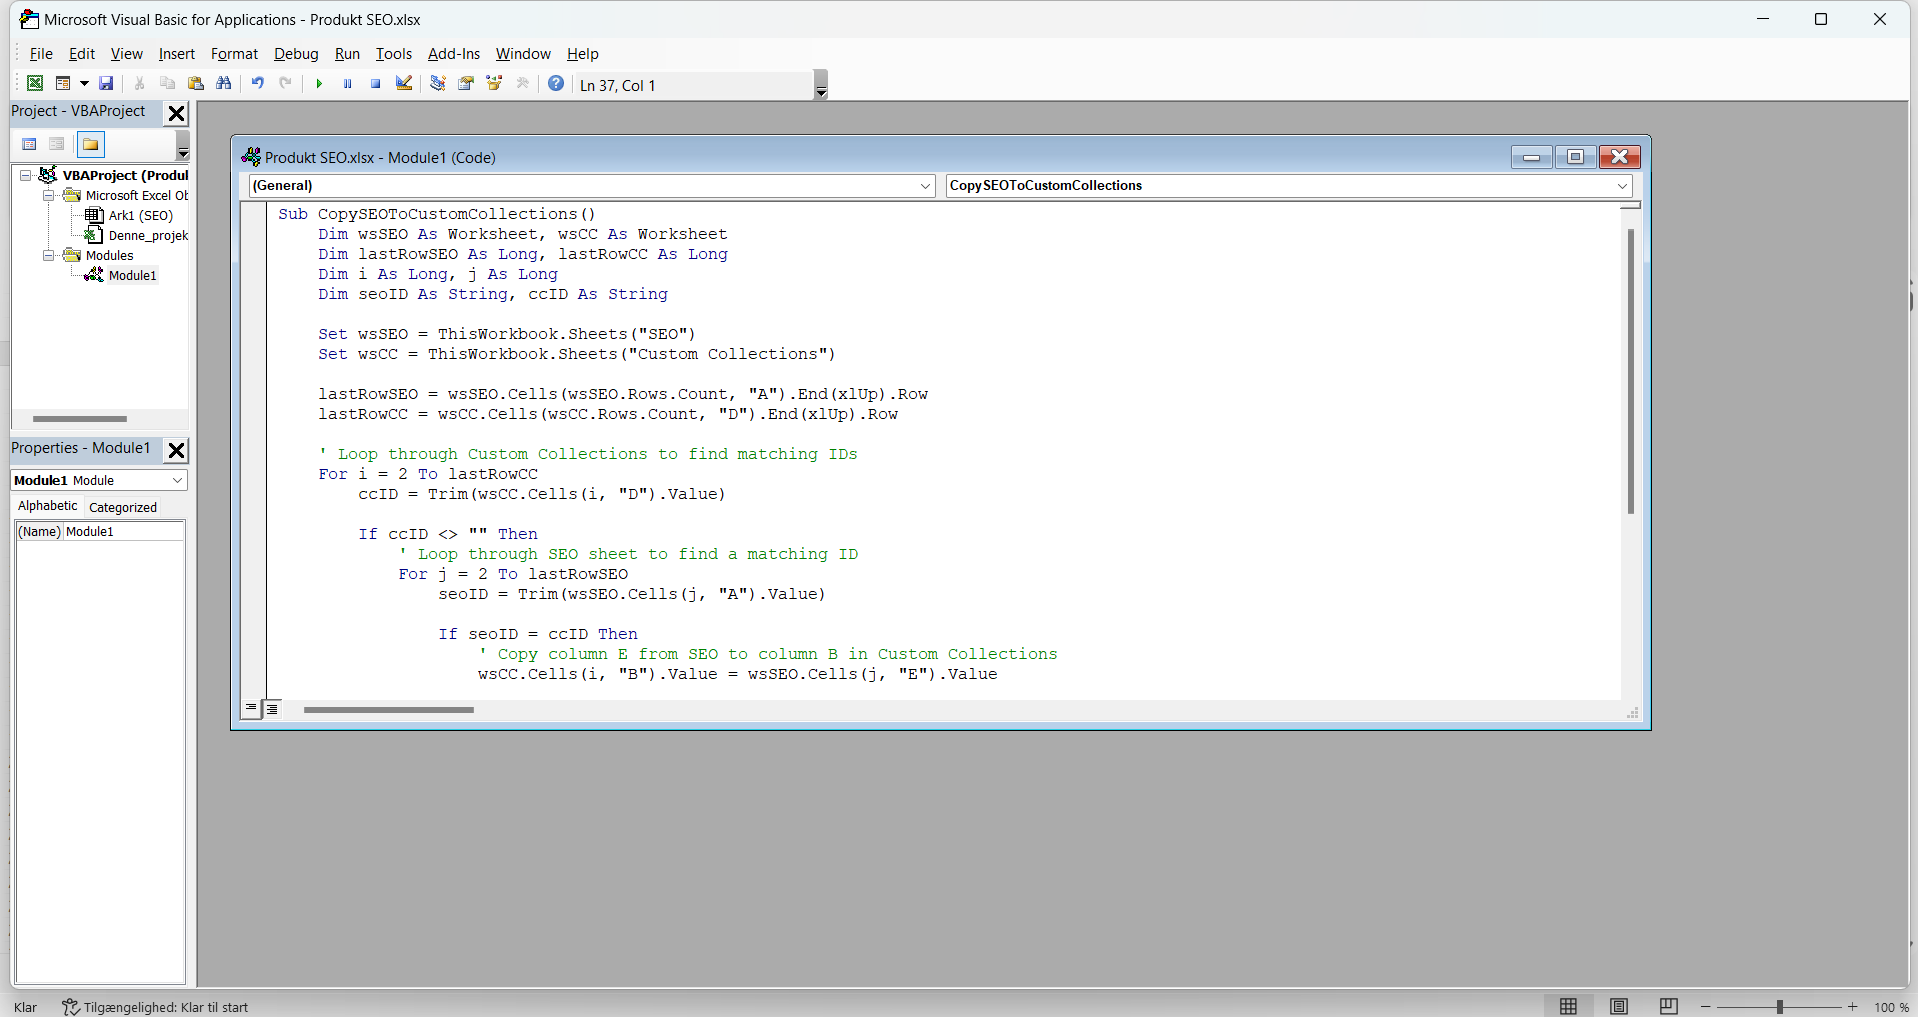Open the Tools menu

[x=394, y=54]
